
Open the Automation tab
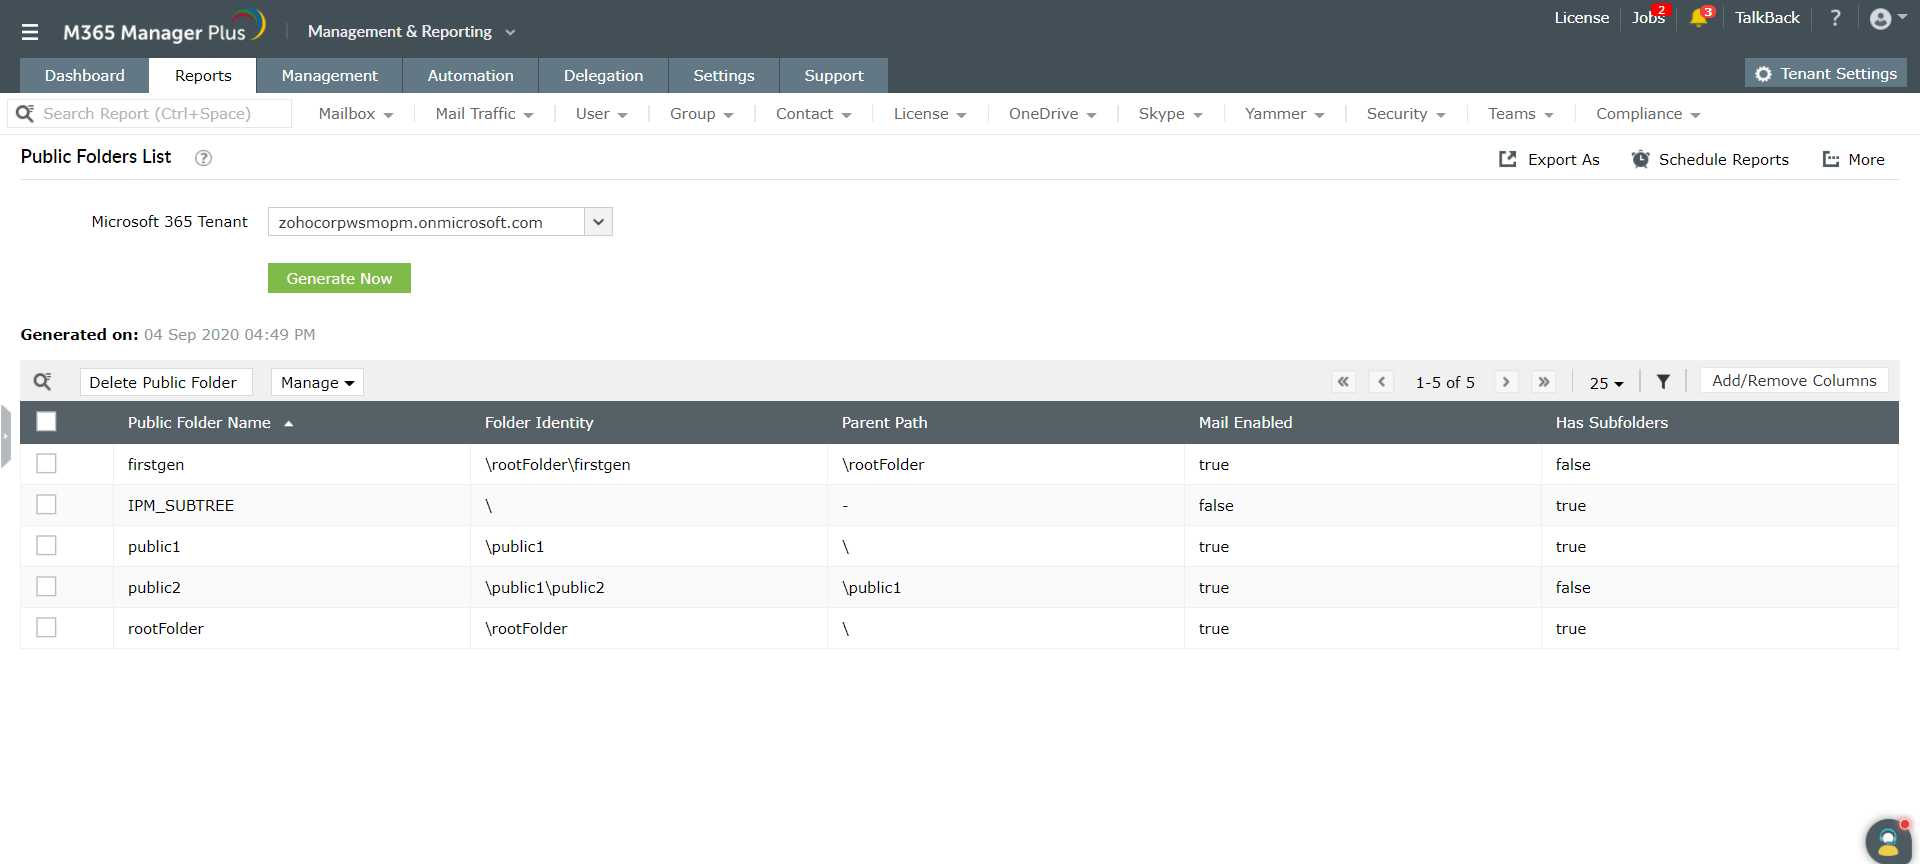click(x=470, y=76)
